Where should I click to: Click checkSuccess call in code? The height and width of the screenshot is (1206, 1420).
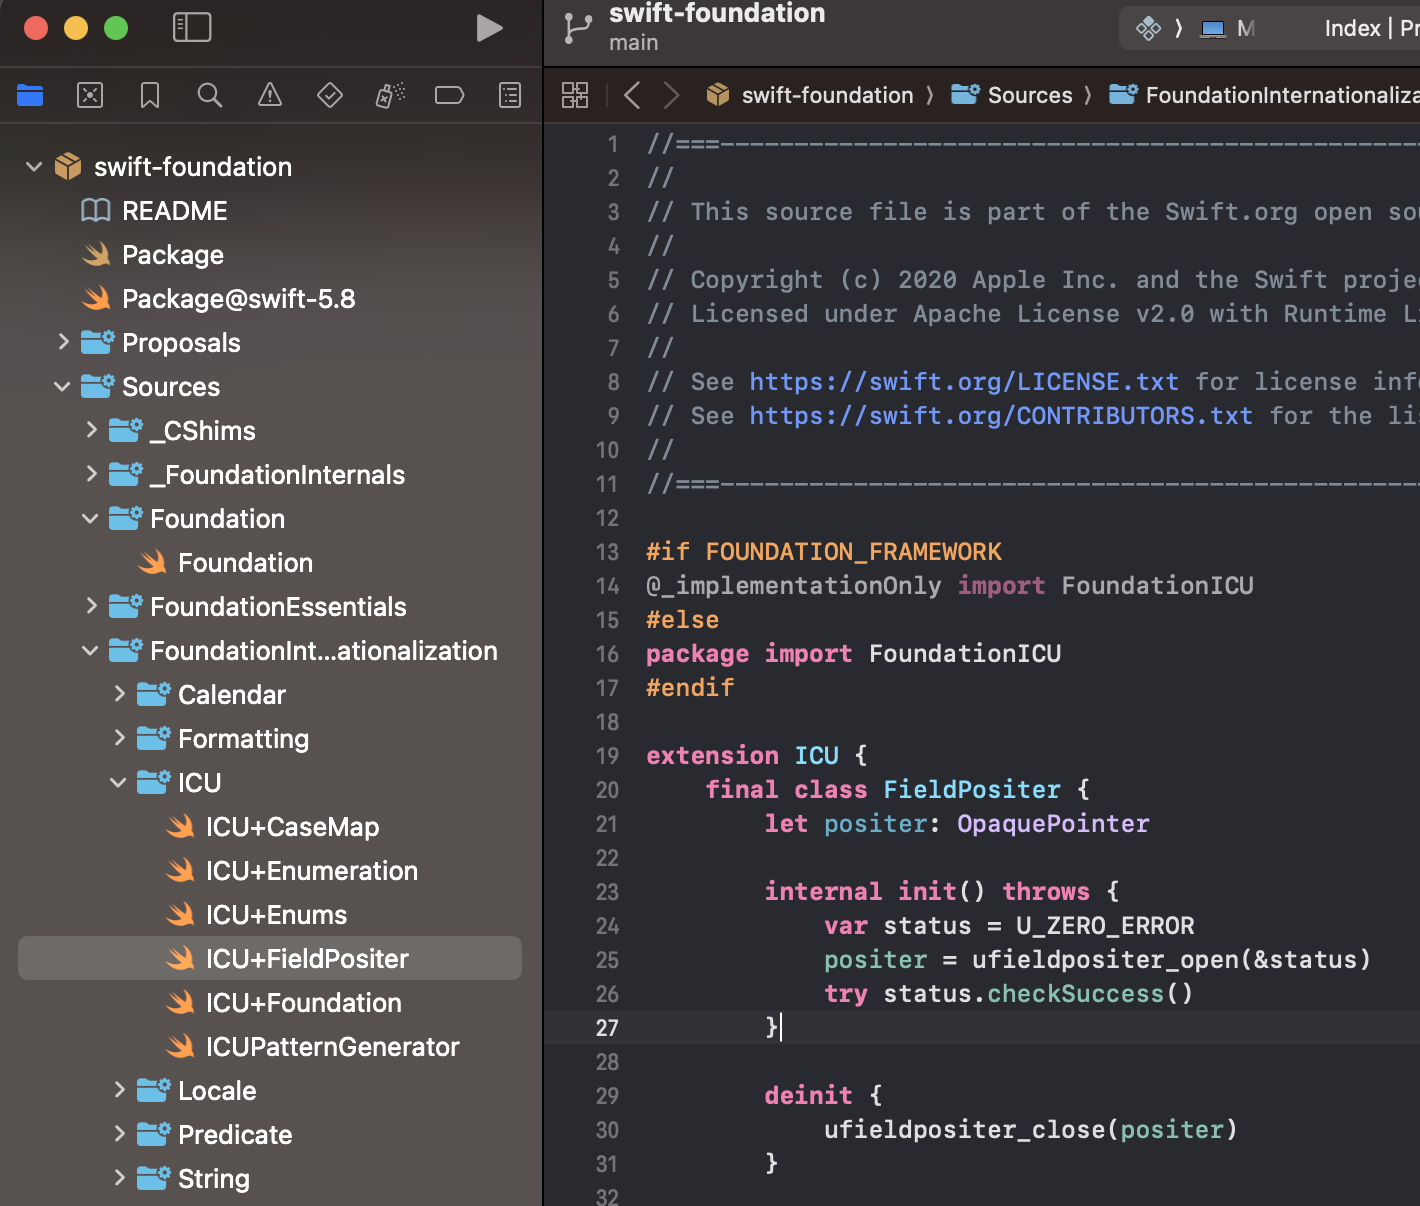(x=1076, y=994)
